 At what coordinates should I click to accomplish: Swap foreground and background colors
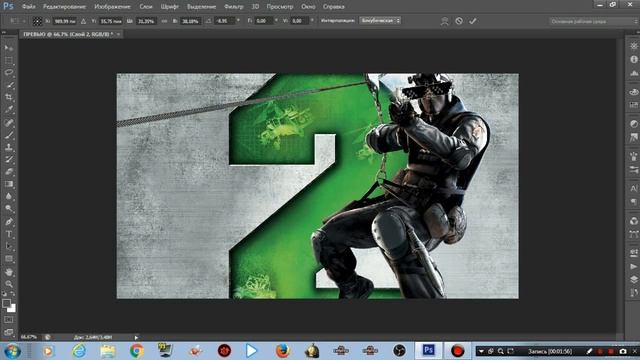[x=13, y=294]
